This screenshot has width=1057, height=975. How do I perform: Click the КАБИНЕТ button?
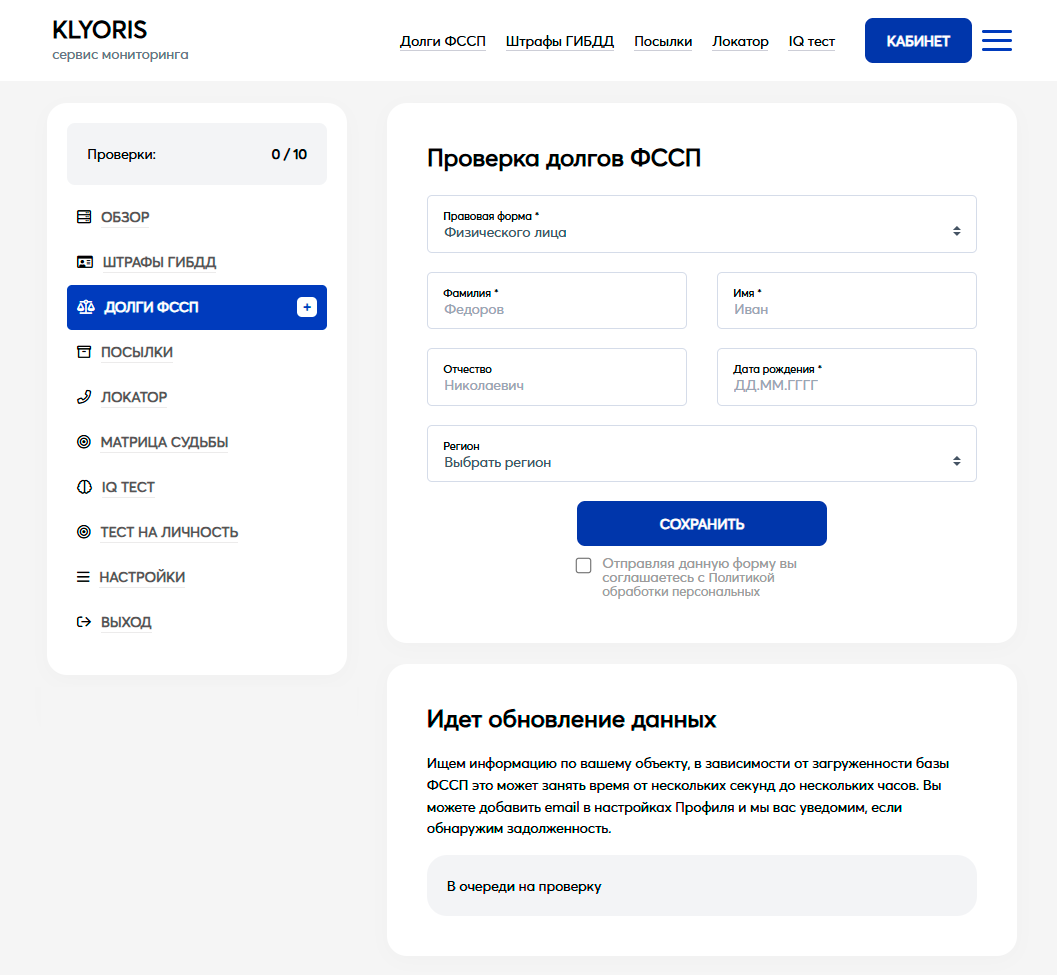[x=917, y=41]
